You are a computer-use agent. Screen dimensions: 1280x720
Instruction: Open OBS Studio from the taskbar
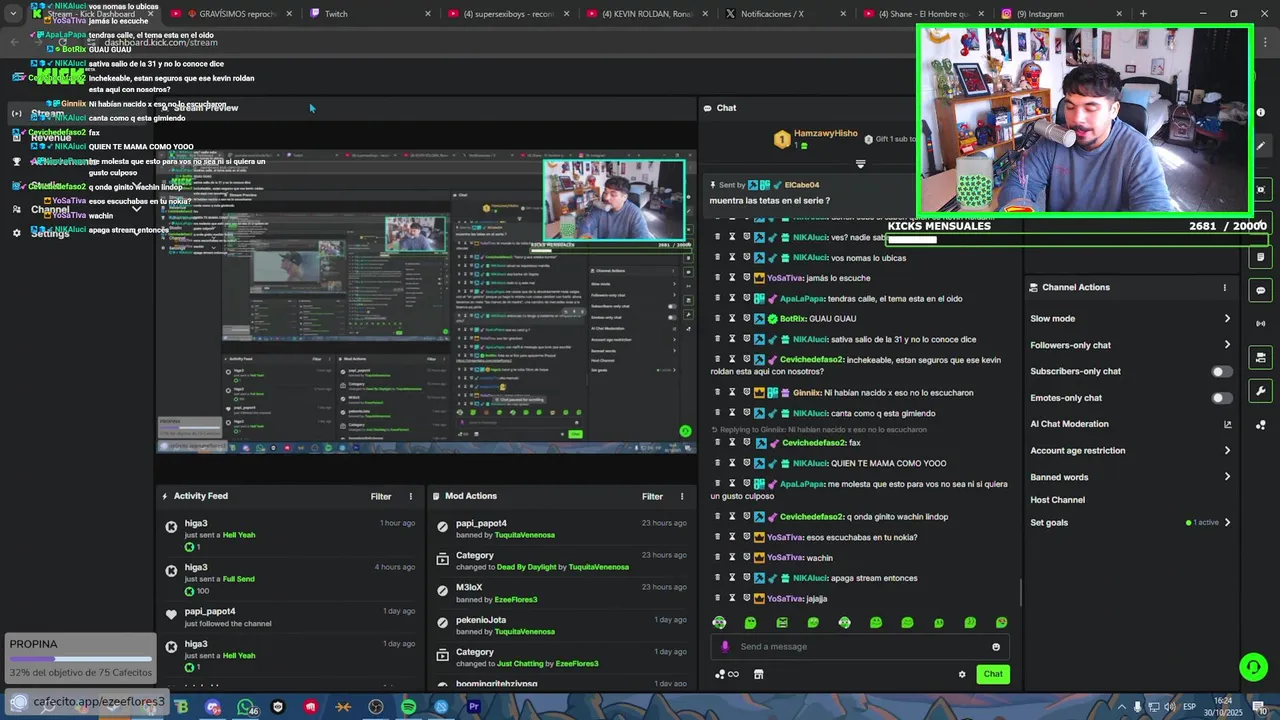click(x=376, y=707)
